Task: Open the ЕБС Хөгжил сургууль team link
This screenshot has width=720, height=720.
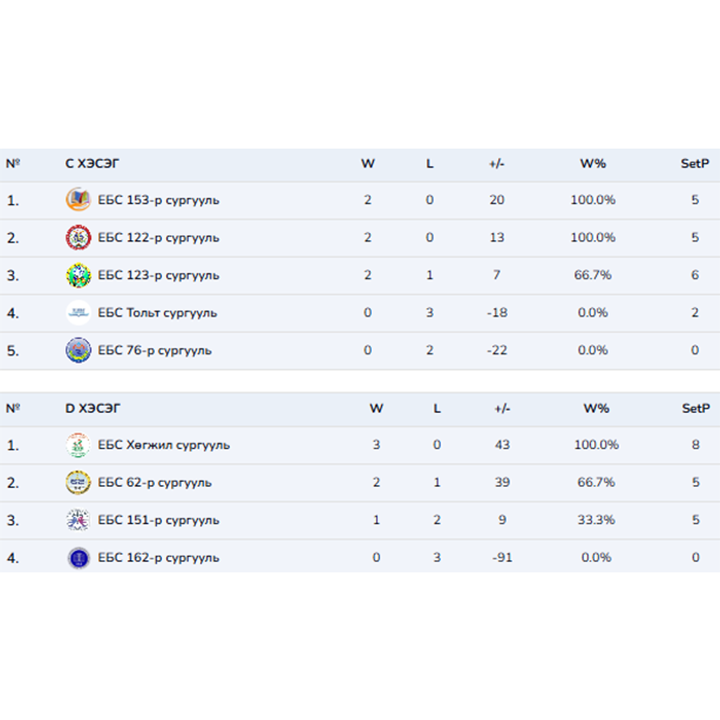Action: [163, 445]
